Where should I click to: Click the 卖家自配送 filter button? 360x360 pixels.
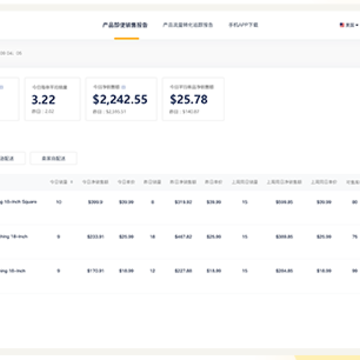(x=53, y=158)
